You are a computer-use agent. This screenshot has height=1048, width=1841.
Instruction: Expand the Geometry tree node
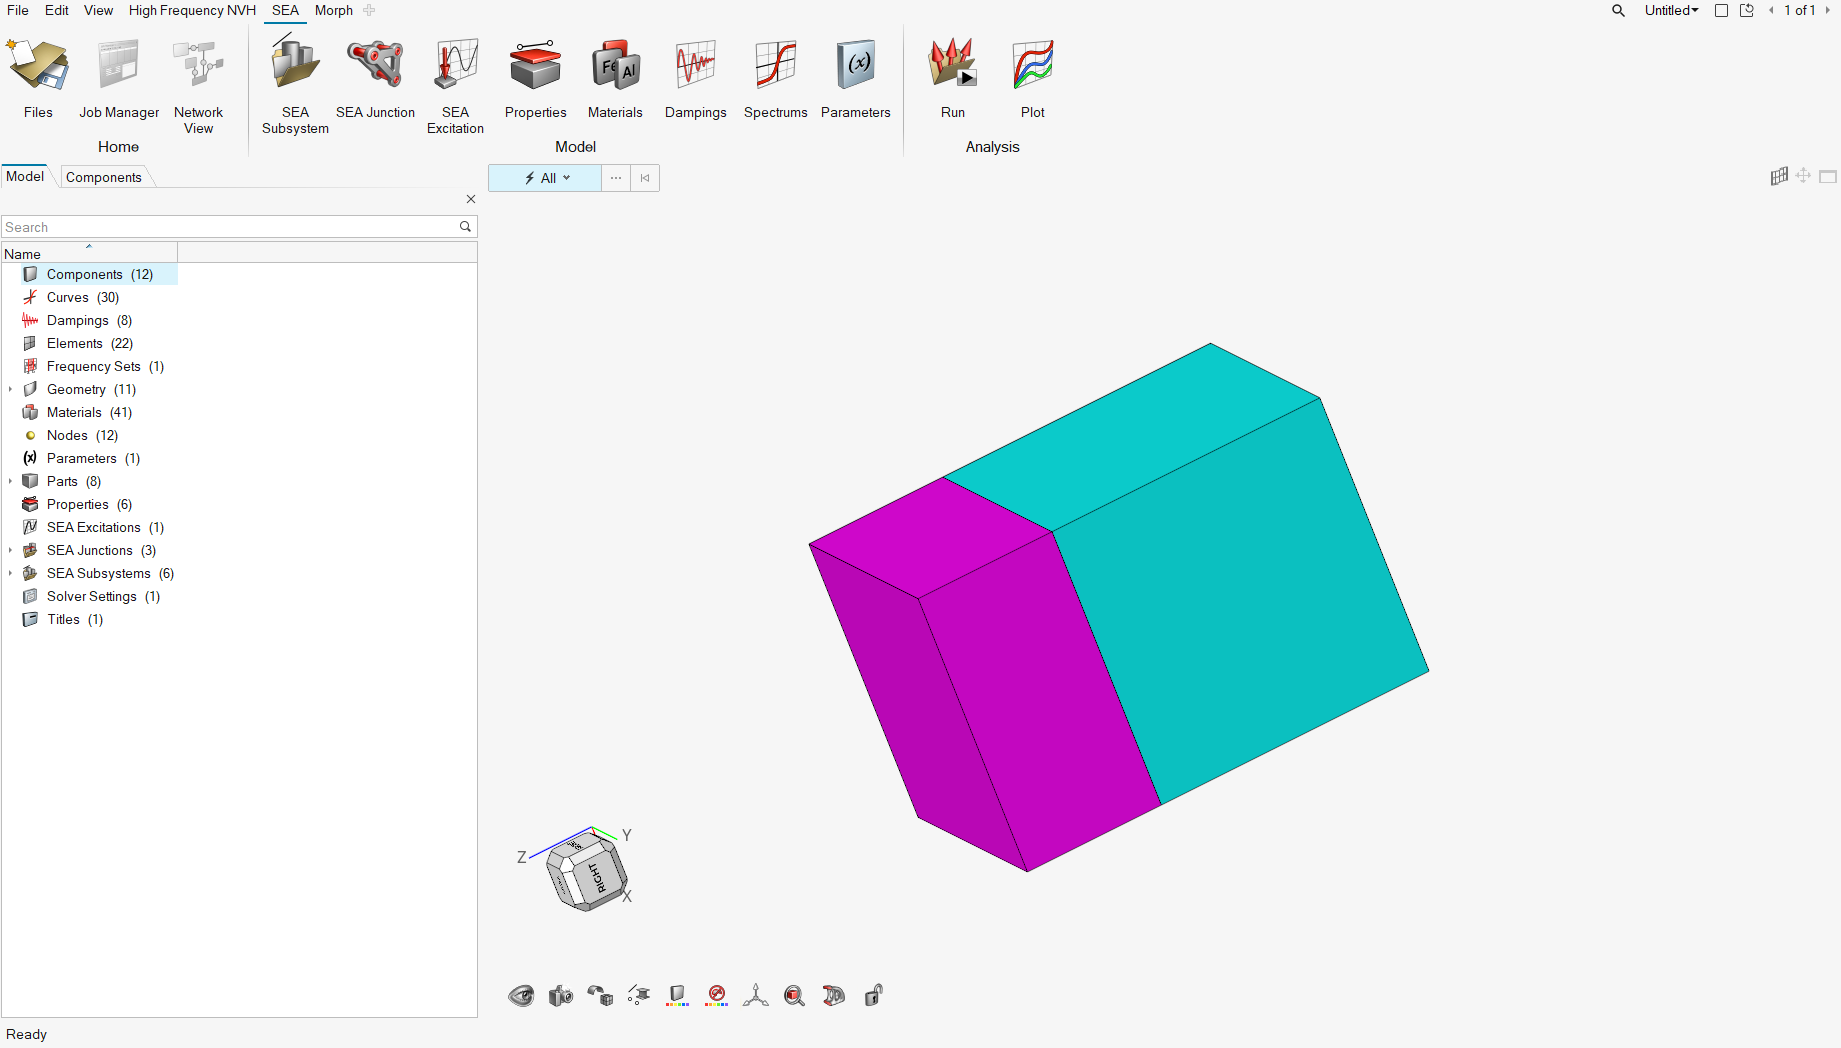point(11,389)
